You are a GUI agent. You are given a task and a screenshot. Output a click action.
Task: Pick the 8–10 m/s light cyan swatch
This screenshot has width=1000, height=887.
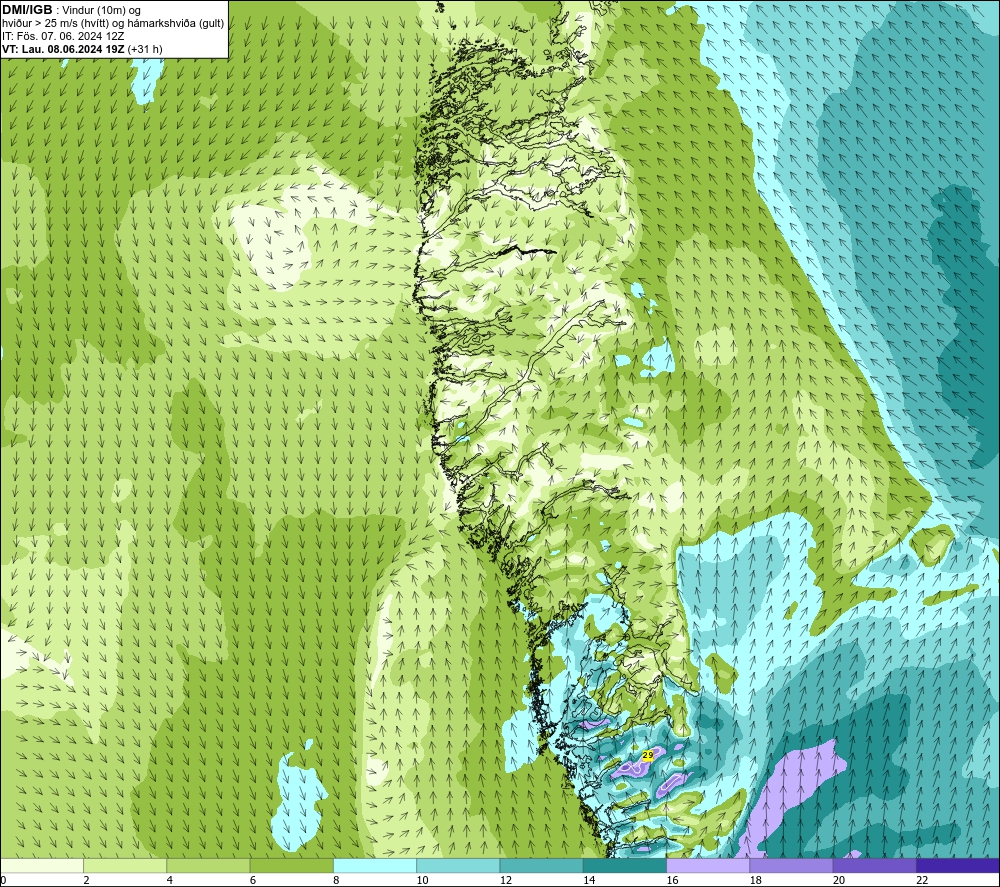[375, 865]
